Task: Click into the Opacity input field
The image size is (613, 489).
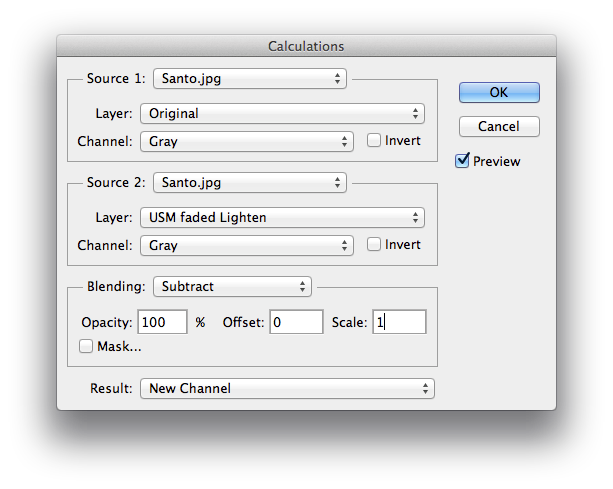Action: coord(162,322)
